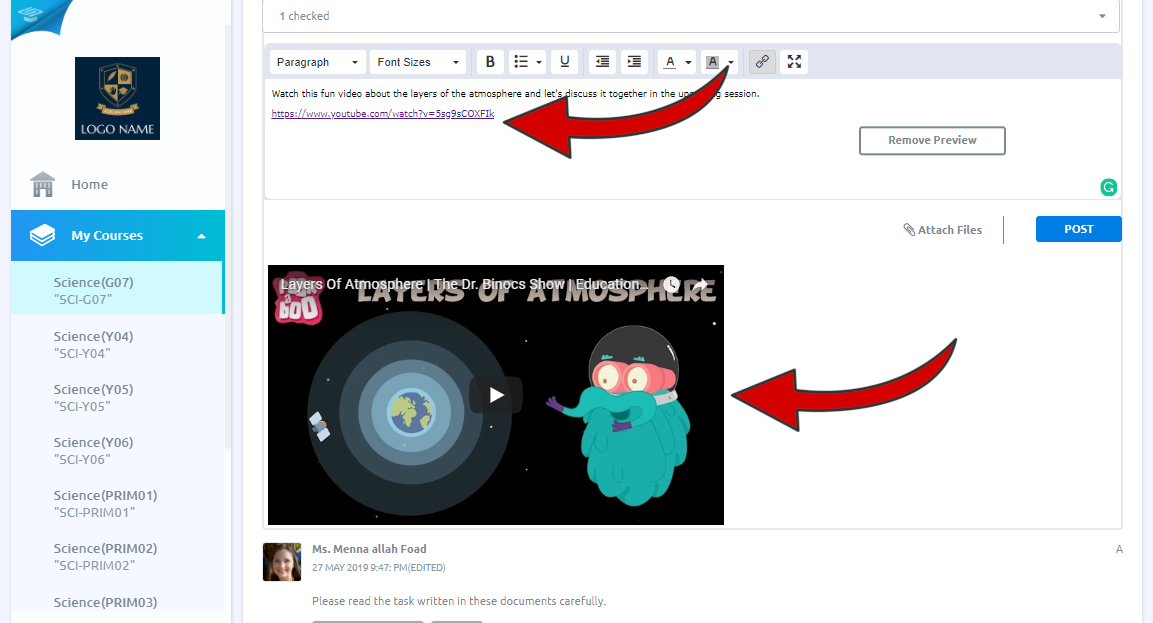Open the Paragraph format dropdown

[x=317, y=62]
